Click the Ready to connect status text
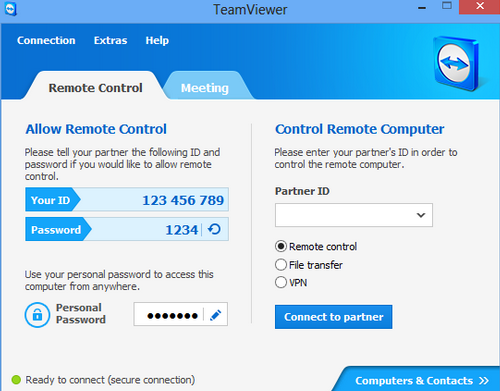 tap(110, 380)
